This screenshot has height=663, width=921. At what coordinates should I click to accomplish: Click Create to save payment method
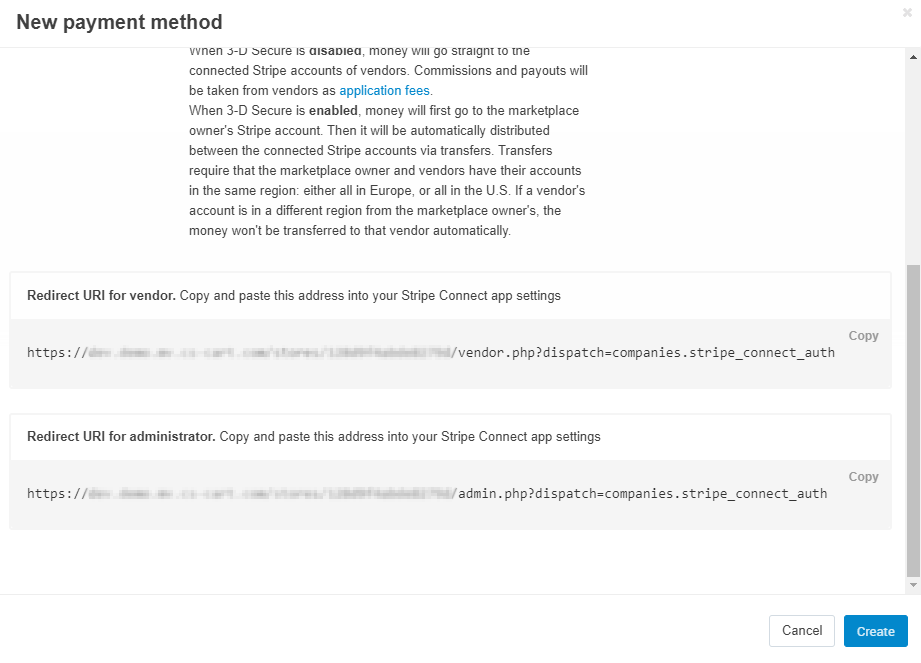click(x=876, y=631)
